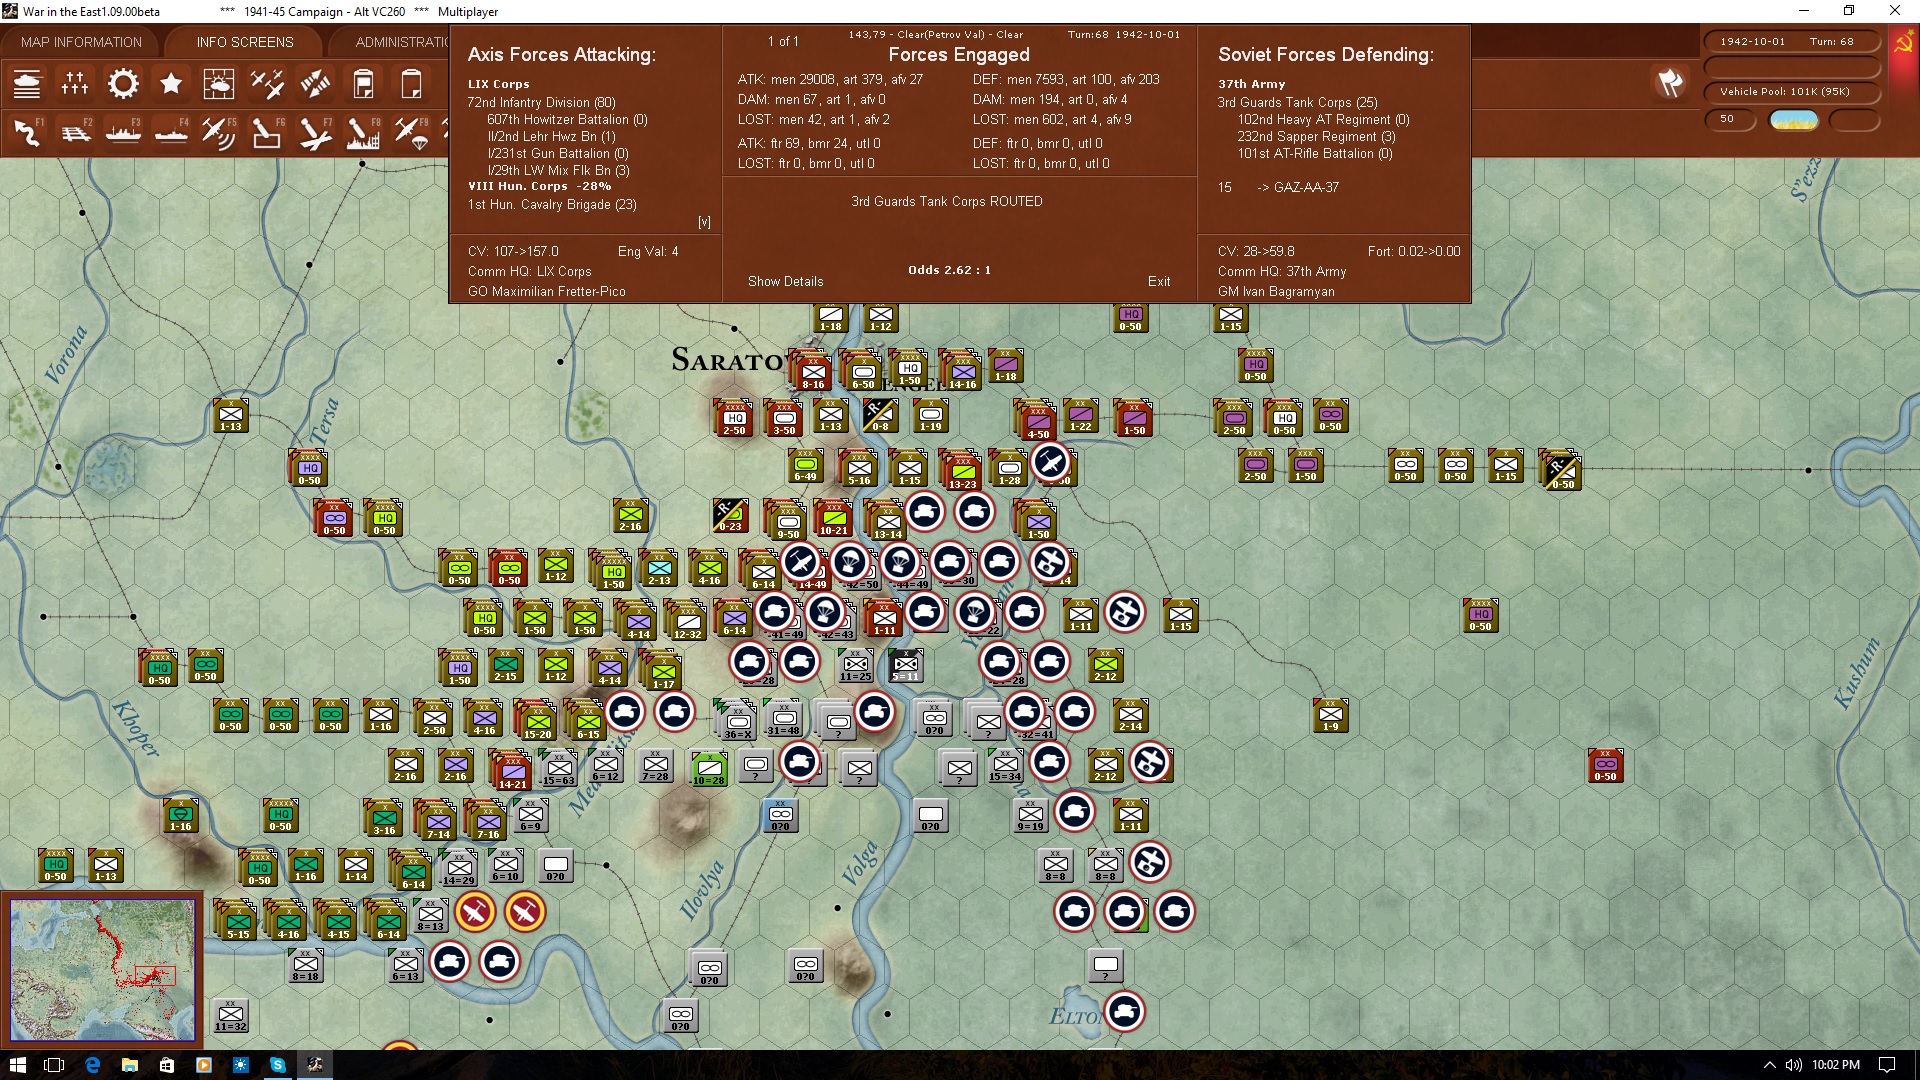Click the minimap overview thumbnail
Viewport: 1920px width, 1080px height.
pos(102,969)
